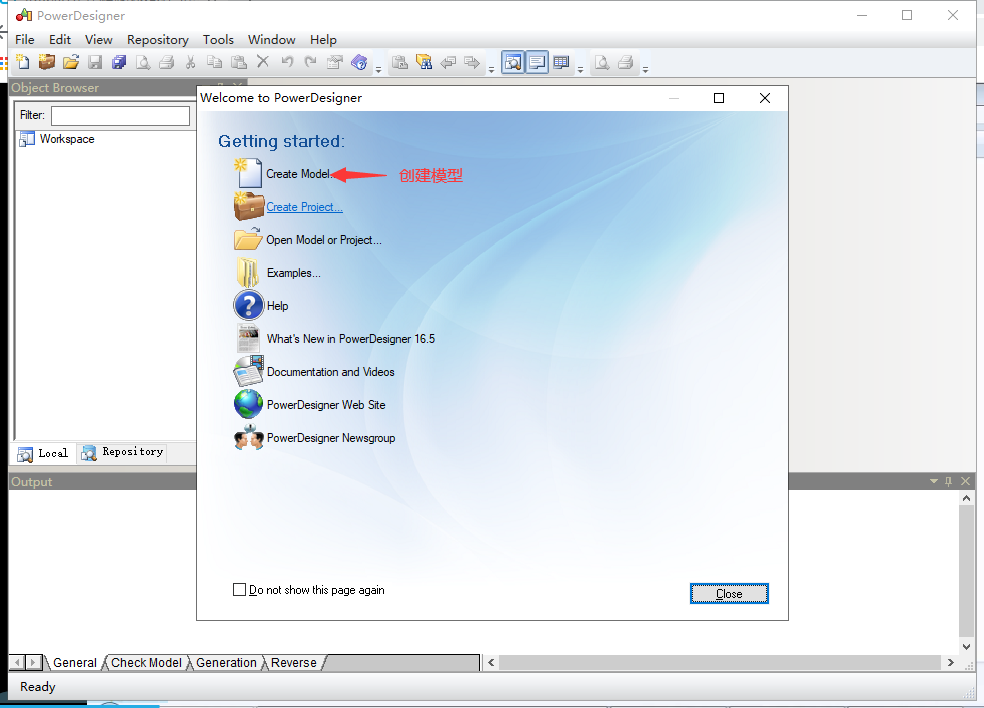The height and width of the screenshot is (708, 984).
Task: Click the Paste clipboard icon beside Delete
Action: (238, 62)
